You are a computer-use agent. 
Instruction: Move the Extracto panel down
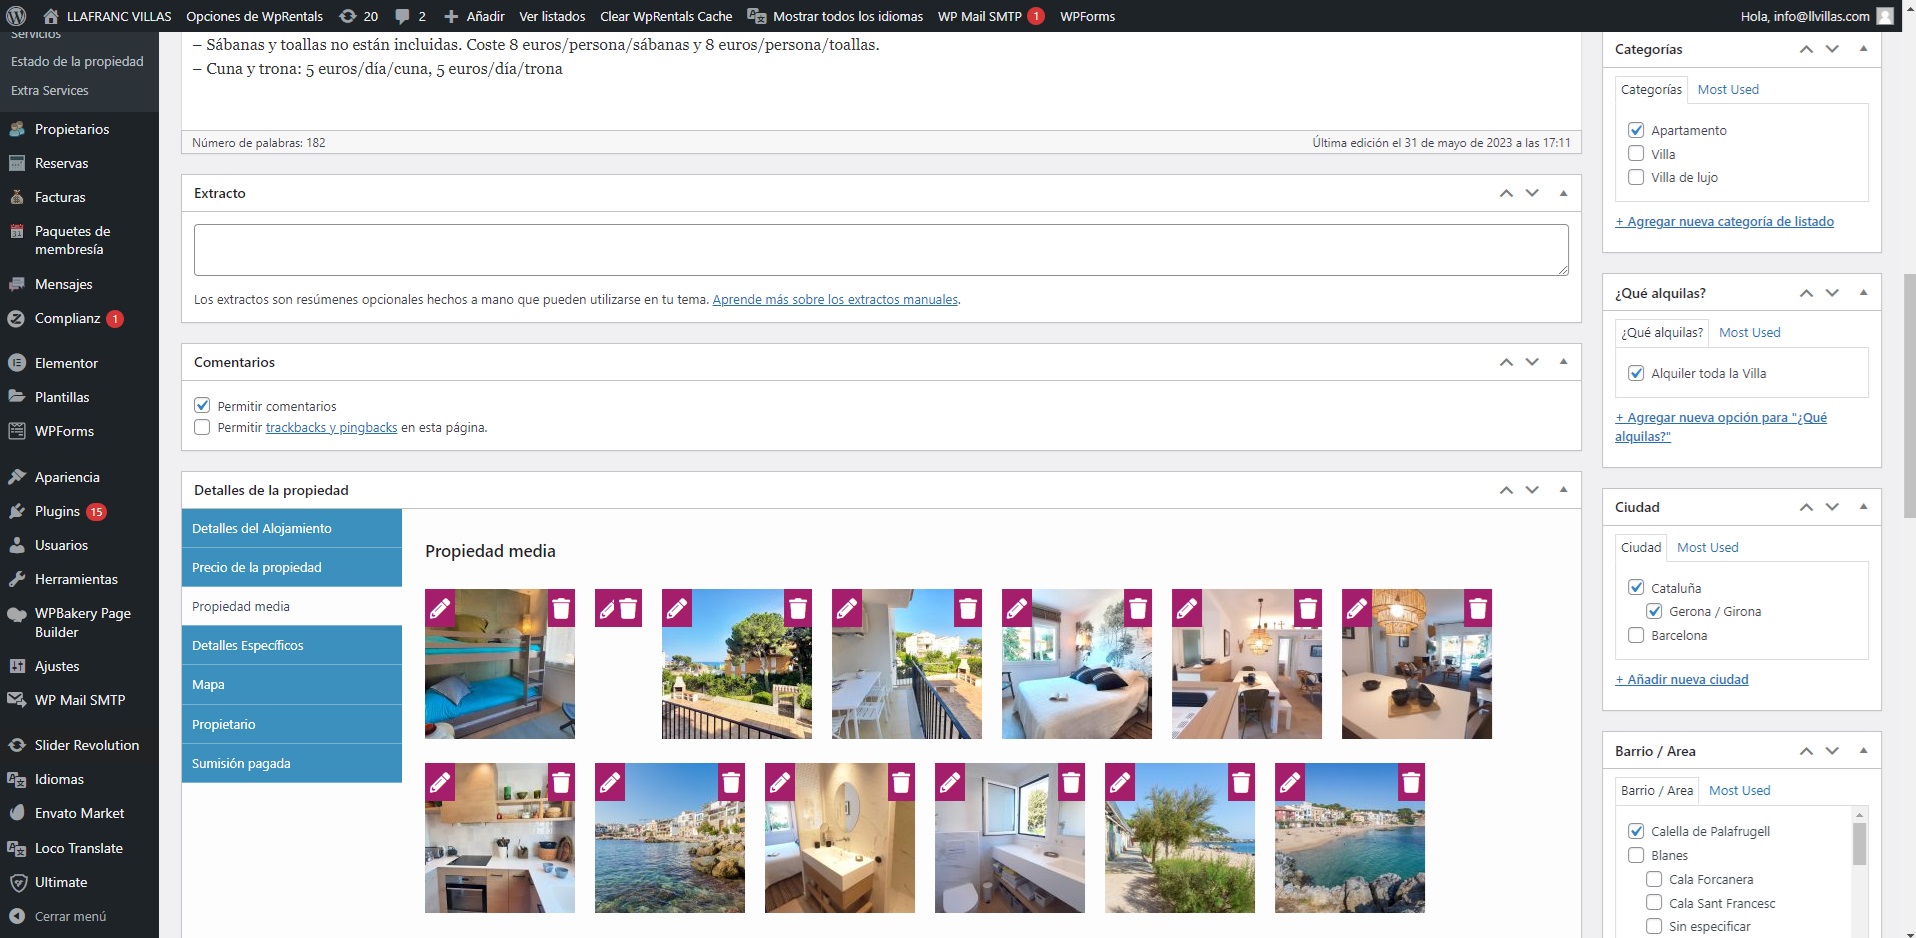click(1532, 193)
